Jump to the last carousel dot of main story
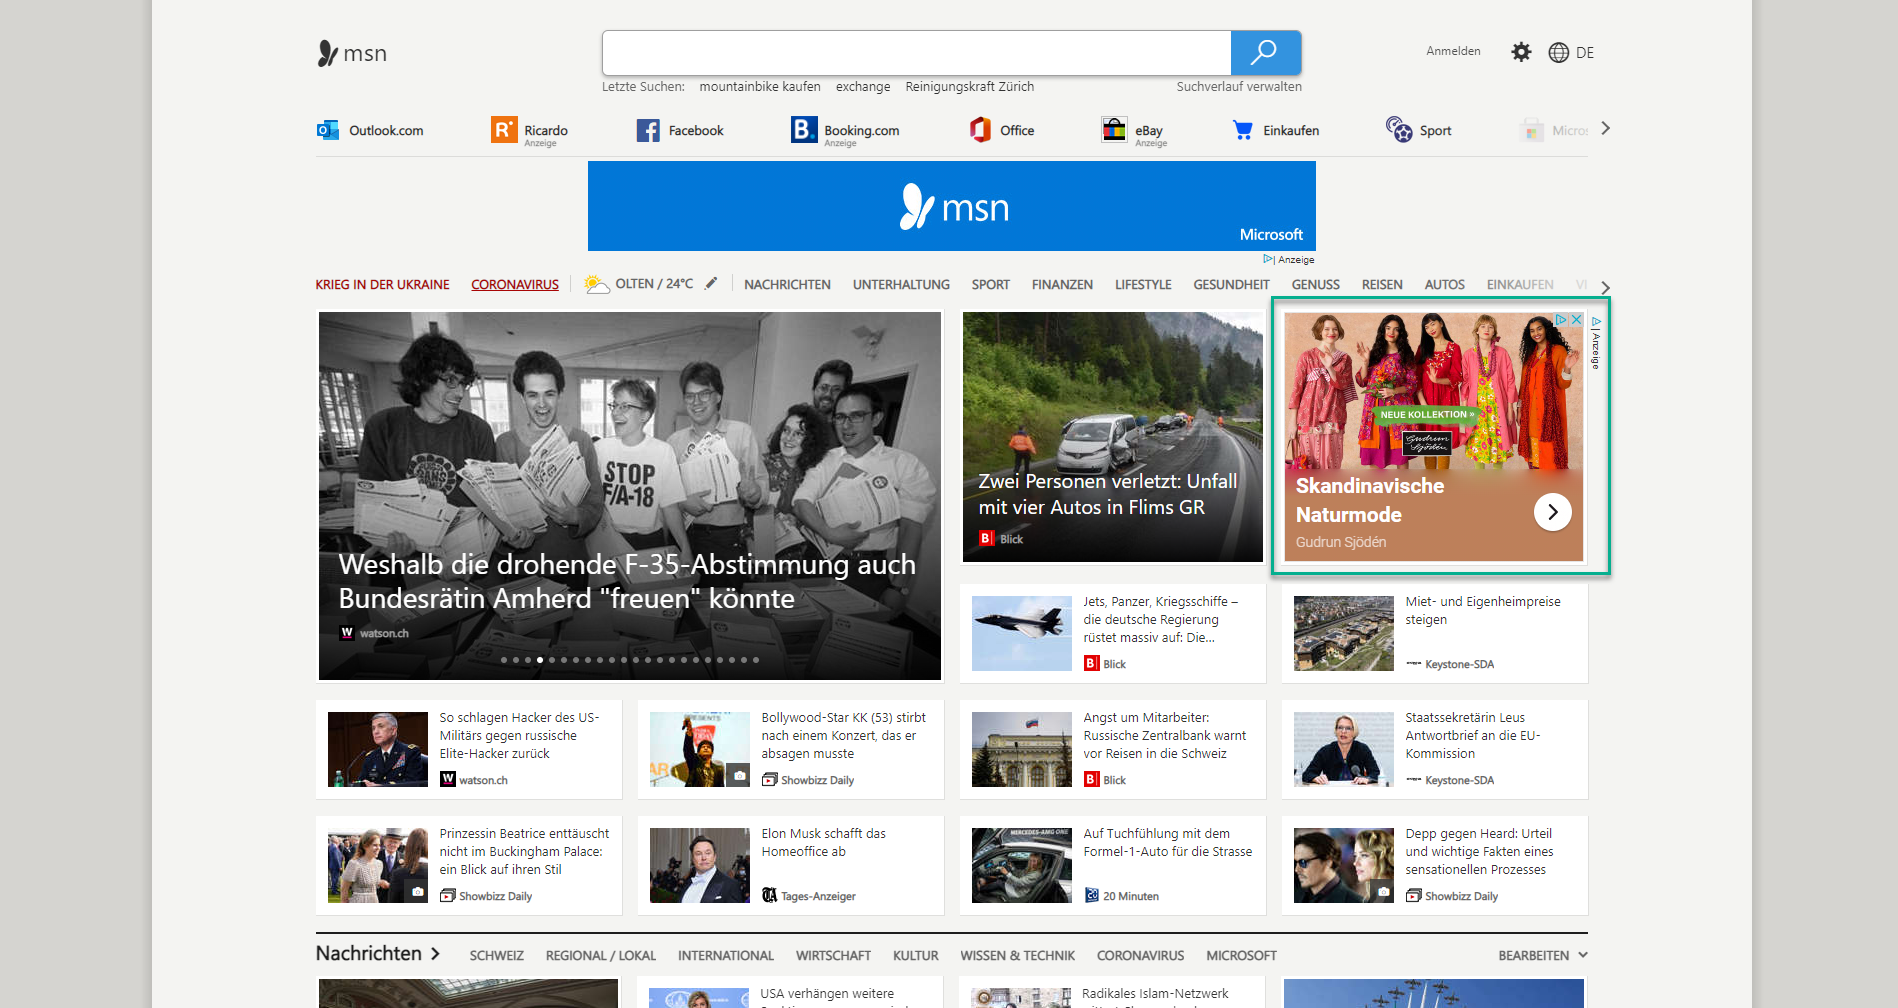 click(756, 660)
